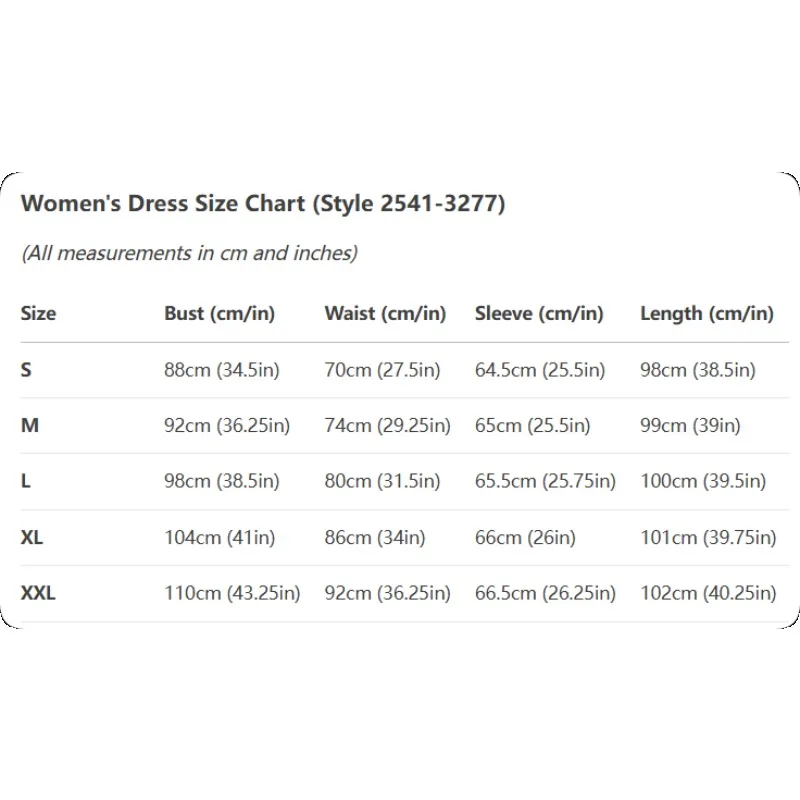The height and width of the screenshot is (800, 800).
Task: Select the M size row label
Action: coord(30,426)
